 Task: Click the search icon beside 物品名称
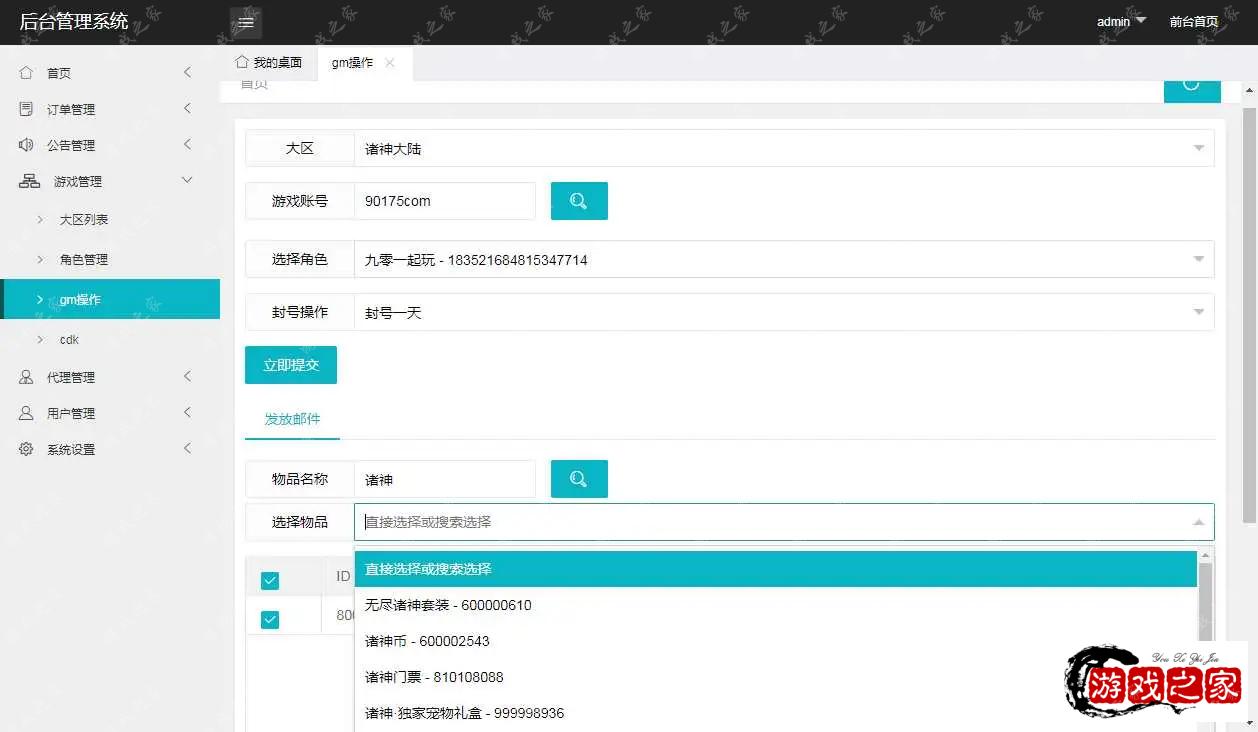pos(579,479)
